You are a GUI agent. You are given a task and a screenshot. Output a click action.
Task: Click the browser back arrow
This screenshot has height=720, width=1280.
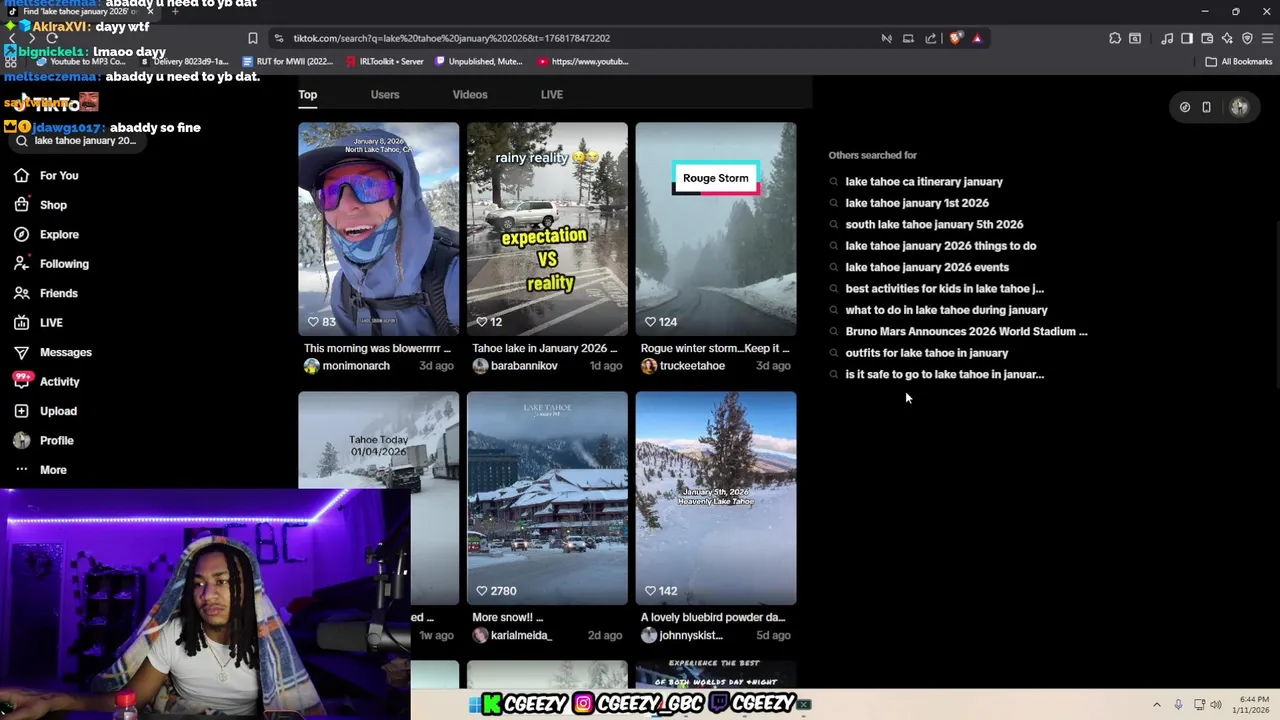tap(12, 38)
